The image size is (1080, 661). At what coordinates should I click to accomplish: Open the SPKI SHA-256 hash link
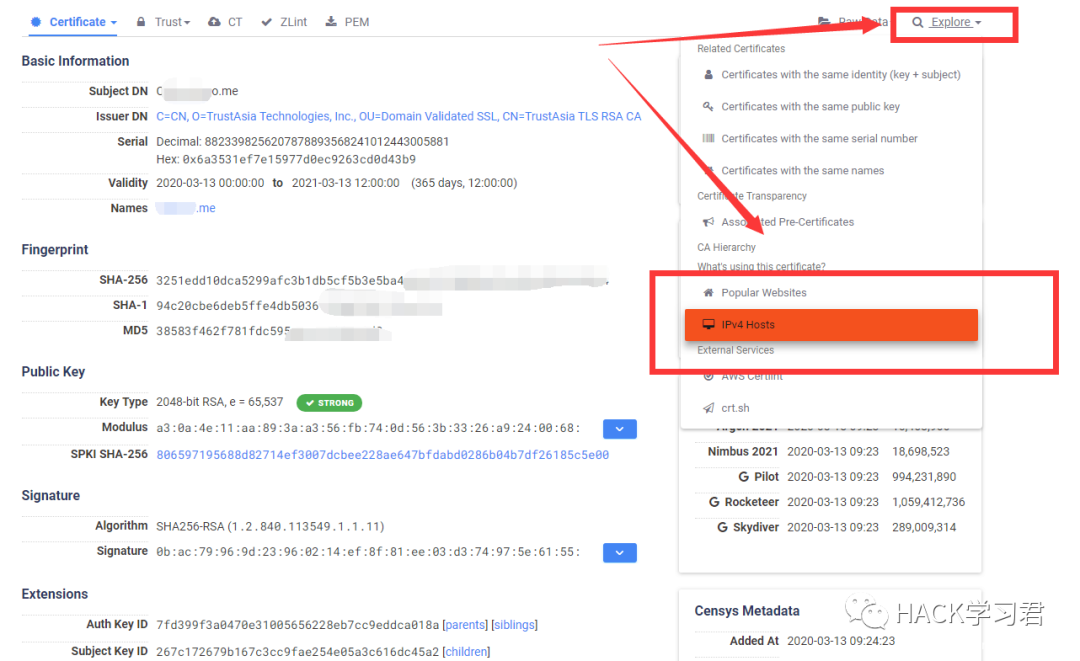pyautogui.click(x=382, y=455)
